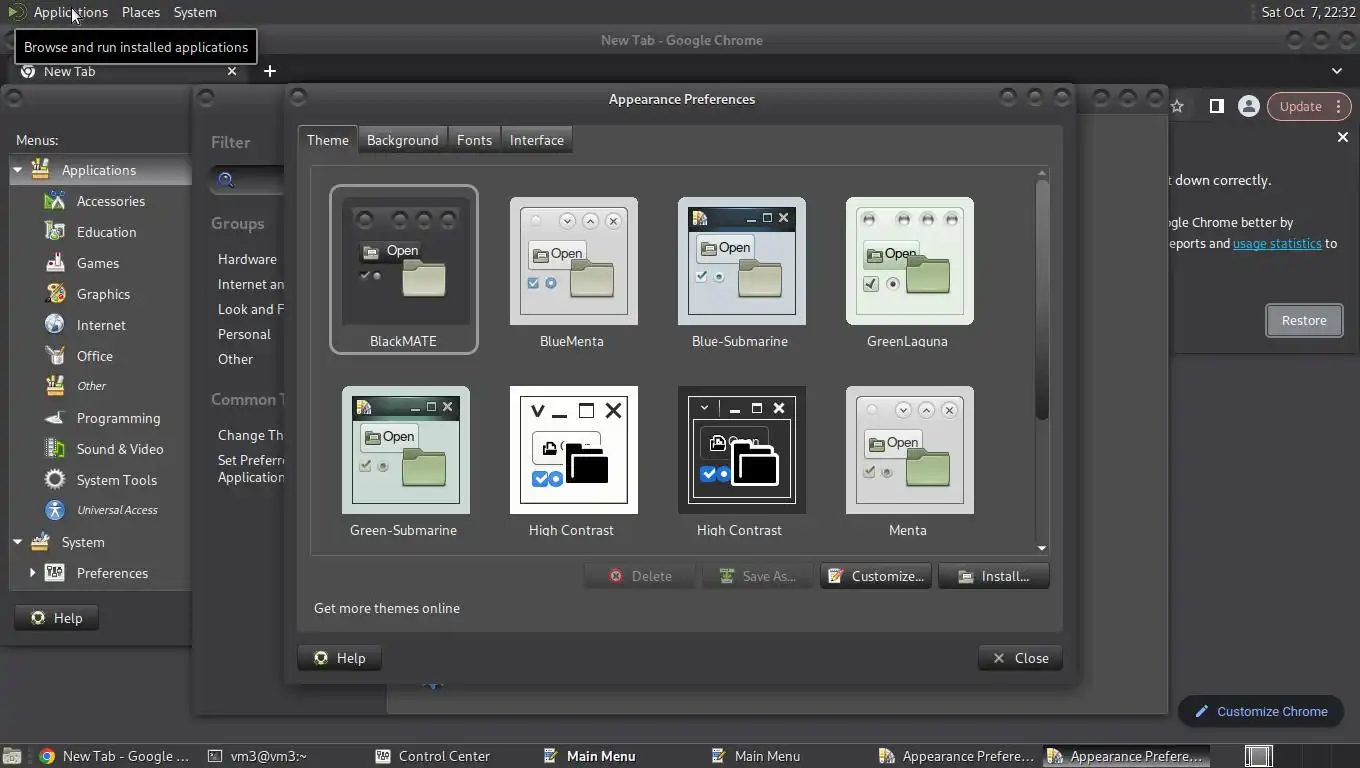Select the Green-Submarine theme
Screen dimensions: 1360x768
tap(404, 460)
